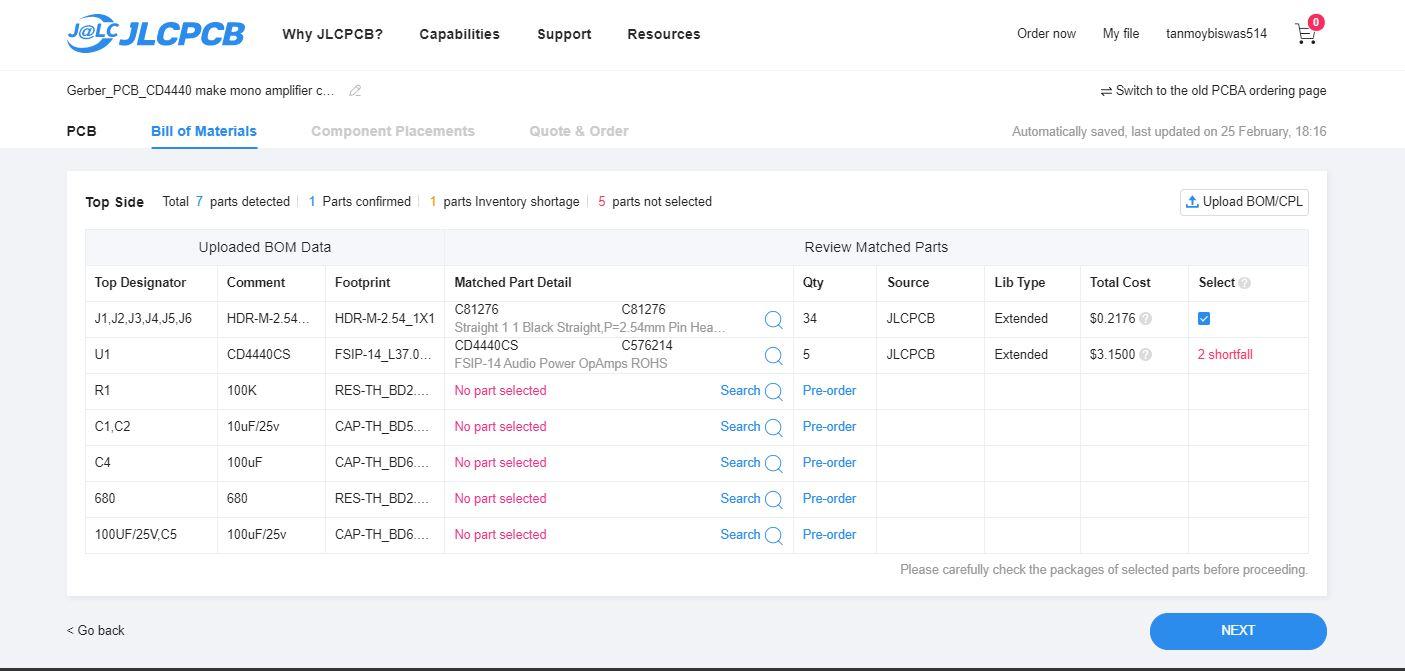Click the magnifier icon in 100UF/25V,C5 row

(x=773, y=535)
